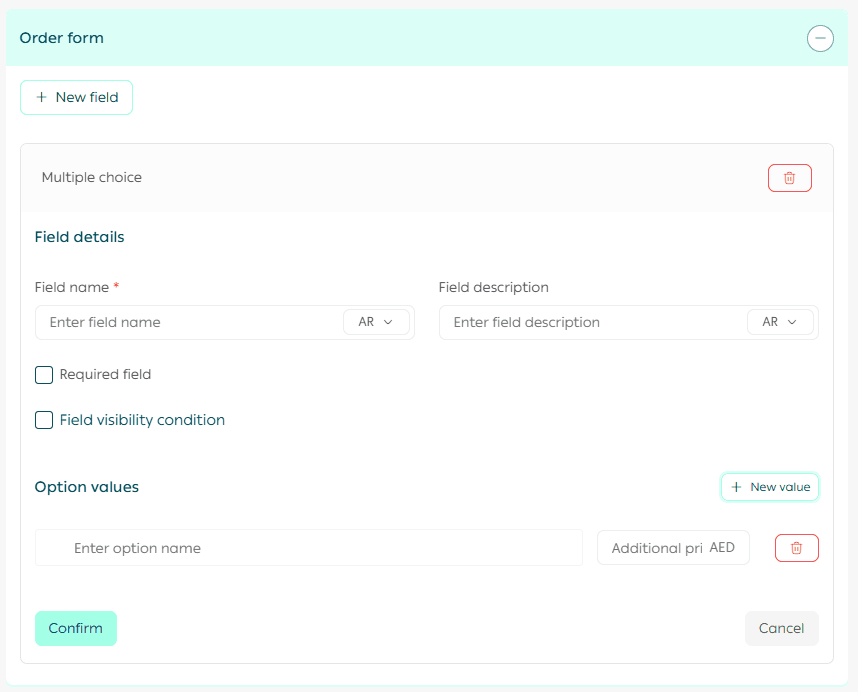
Task: Remove the option value row
Action: tap(796, 548)
